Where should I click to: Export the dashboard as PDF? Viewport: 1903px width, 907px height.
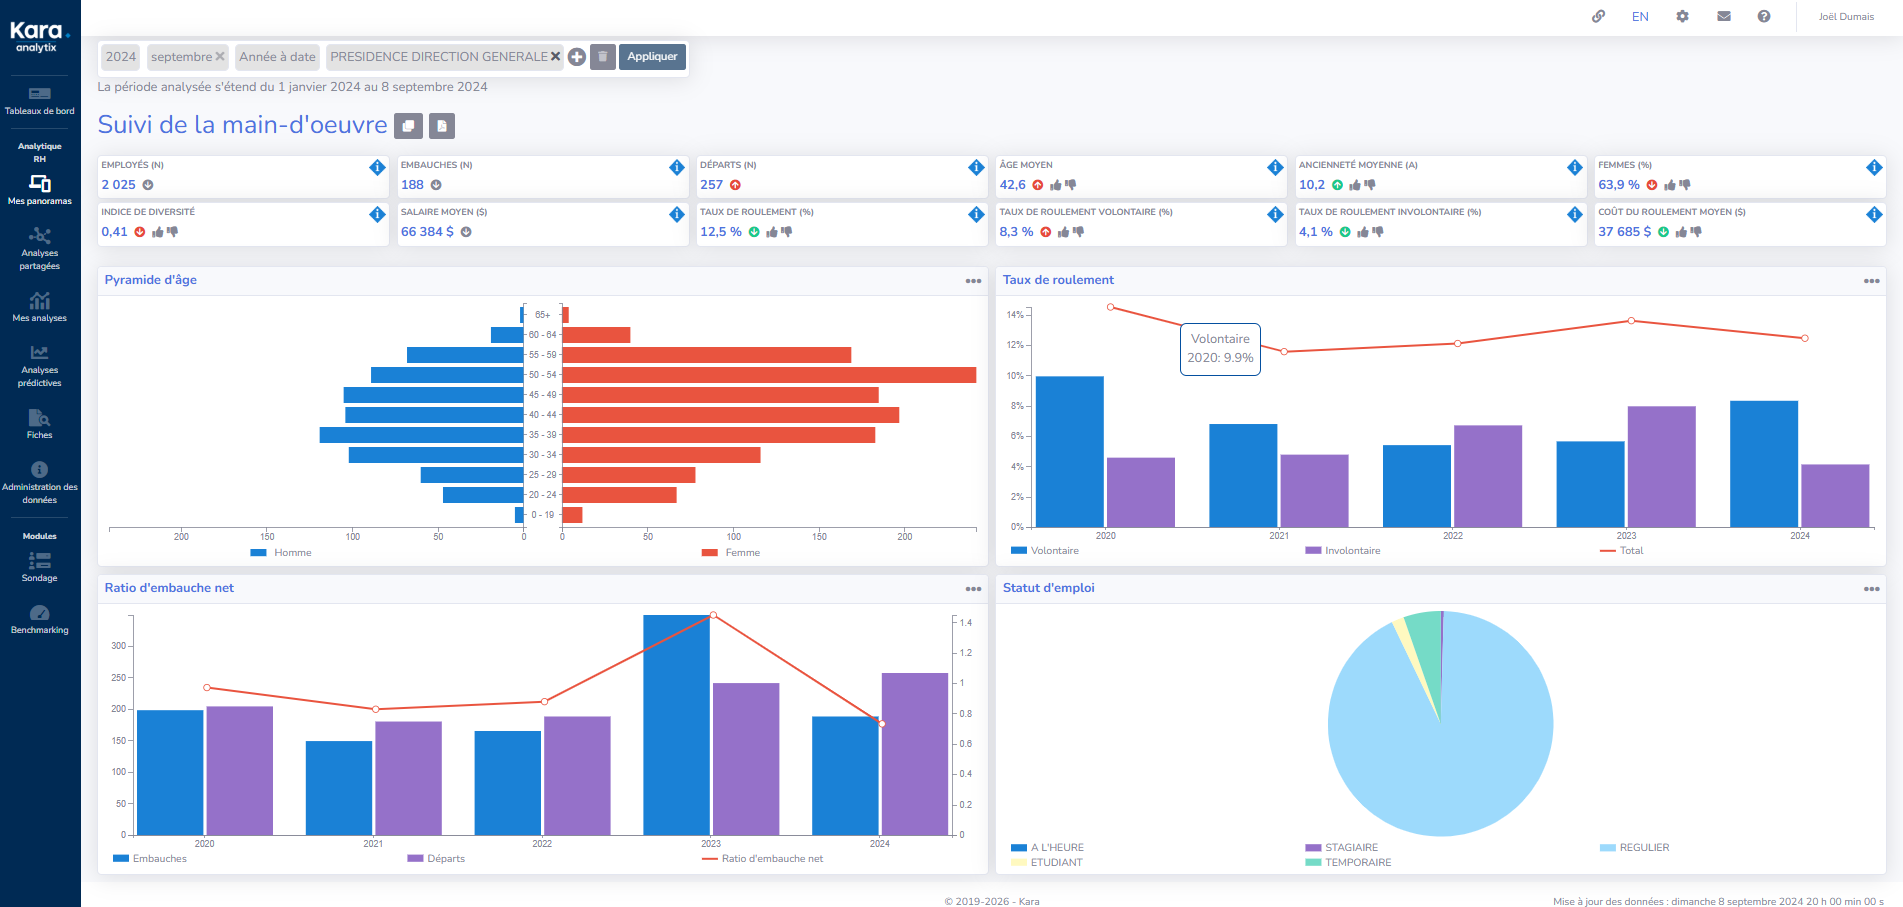pyautogui.click(x=442, y=126)
